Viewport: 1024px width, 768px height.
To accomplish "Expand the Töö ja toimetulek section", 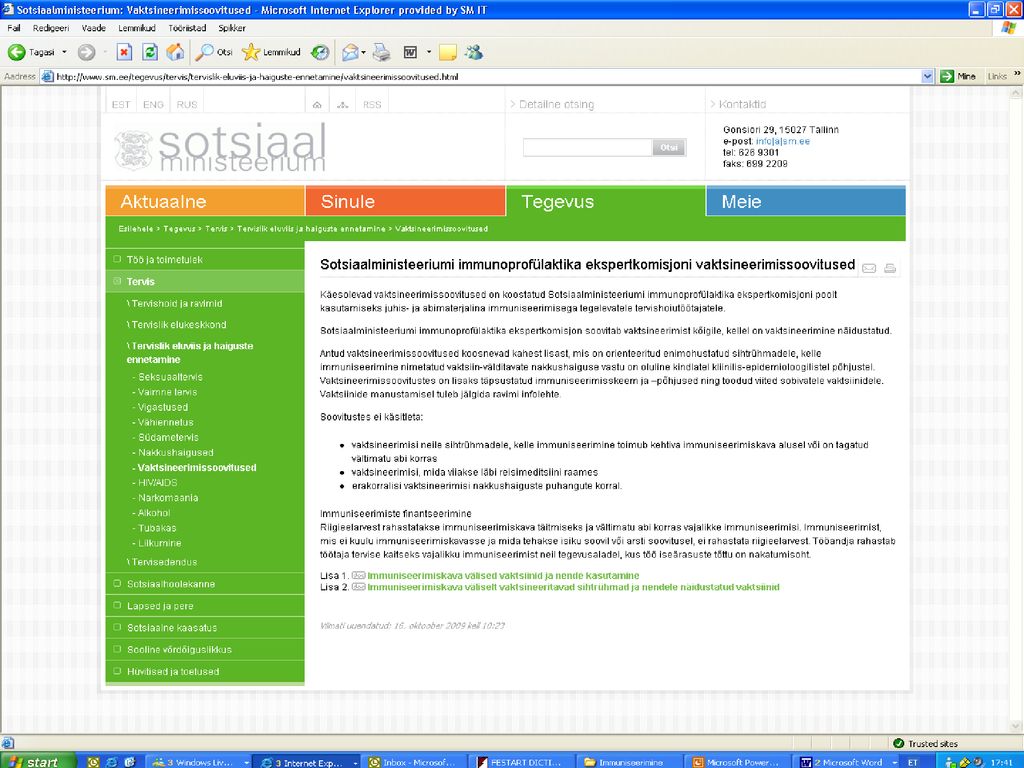I will [x=118, y=259].
